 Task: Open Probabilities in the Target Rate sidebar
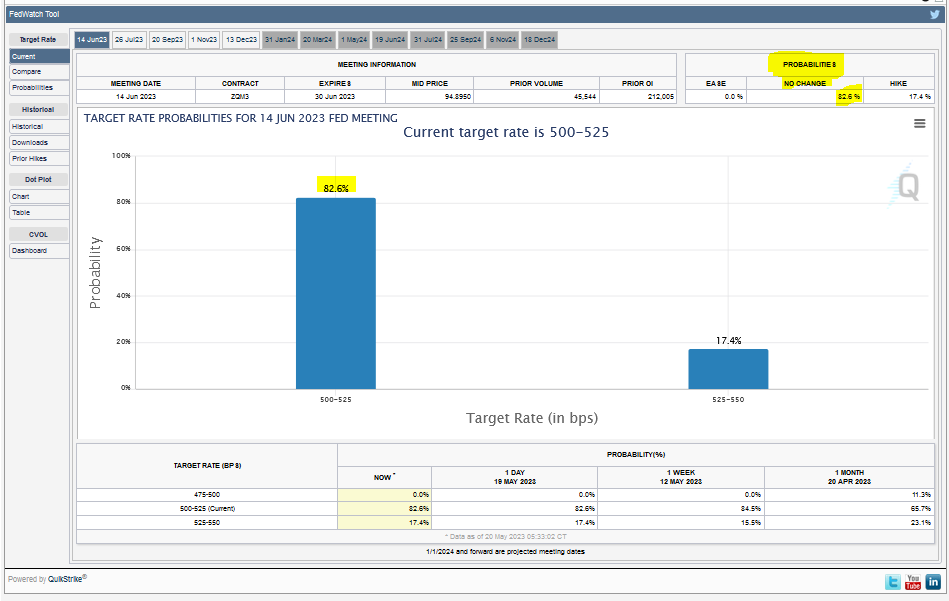tap(39, 88)
